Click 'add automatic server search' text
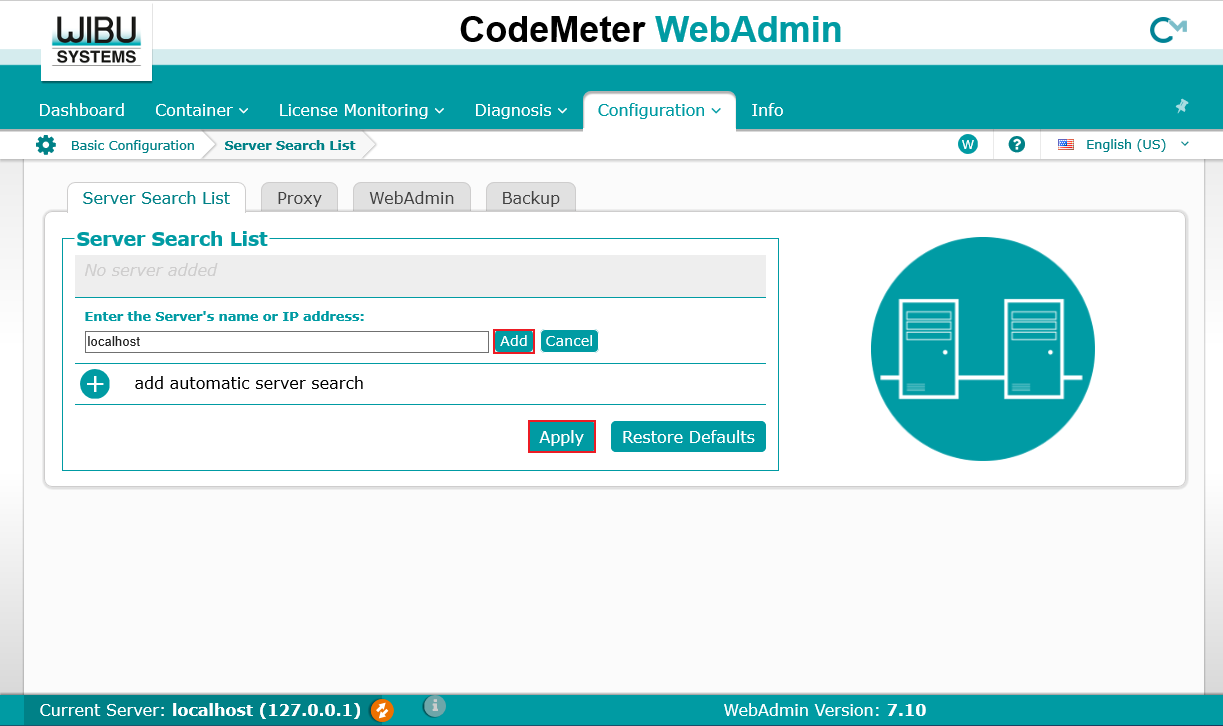 click(249, 383)
